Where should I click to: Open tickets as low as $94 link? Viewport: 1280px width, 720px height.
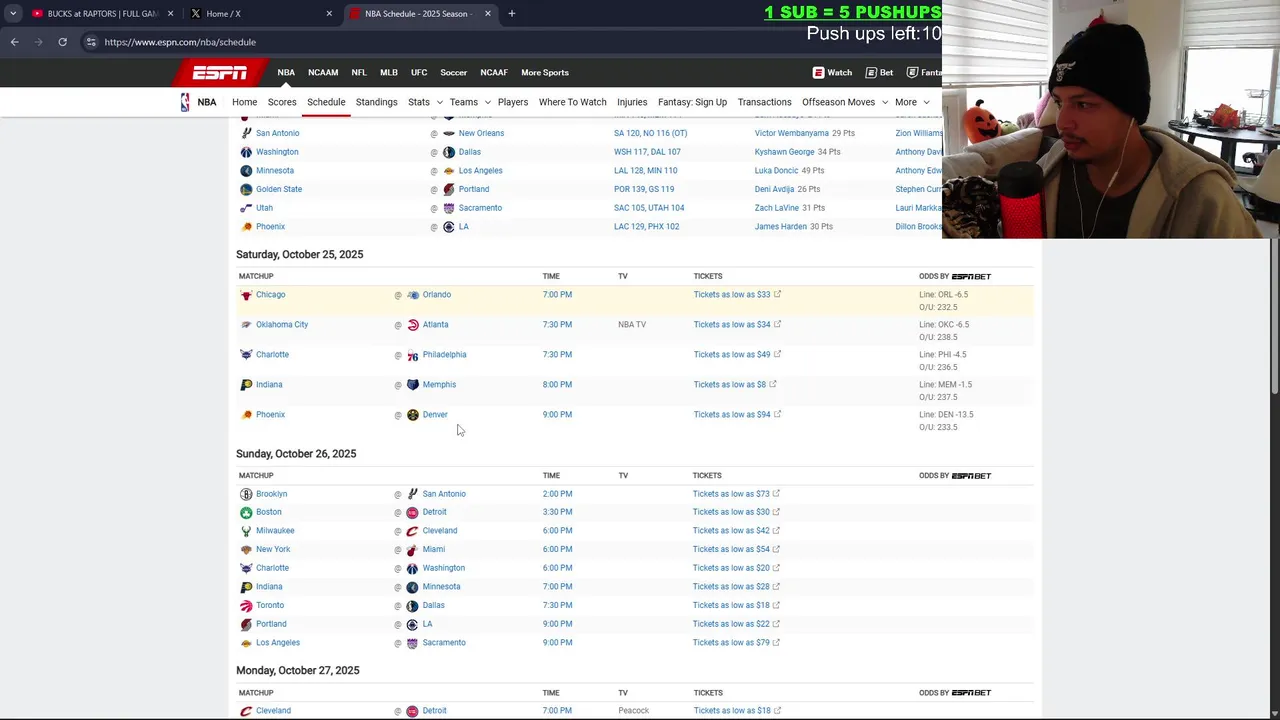point(732,415)
